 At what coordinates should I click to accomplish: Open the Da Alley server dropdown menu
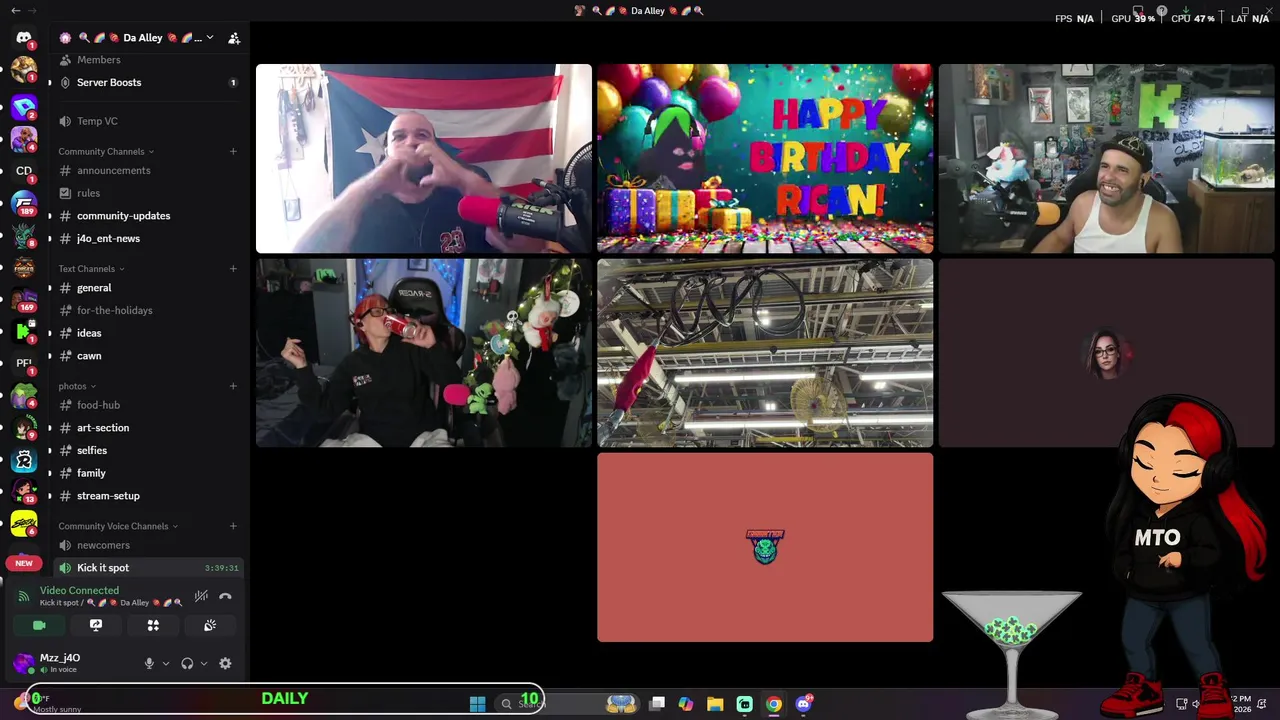pyautogui.click(x=210, y=38)
